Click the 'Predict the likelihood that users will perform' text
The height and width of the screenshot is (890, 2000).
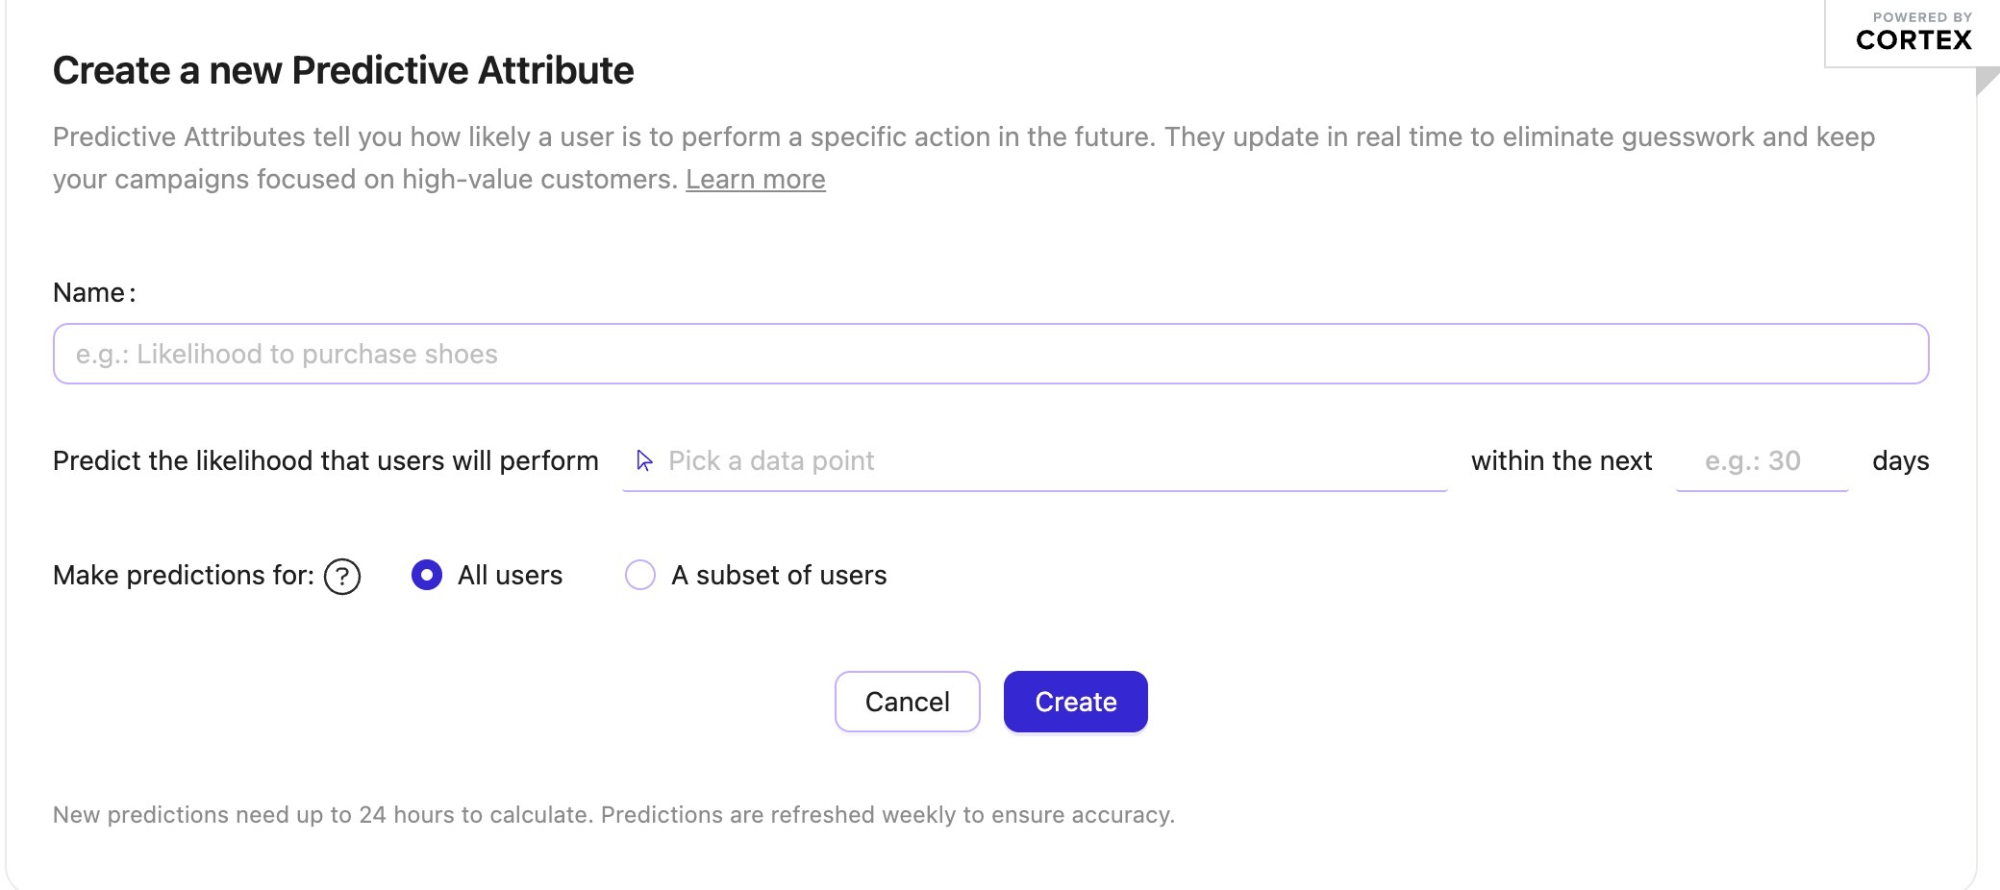coord(325,461)
